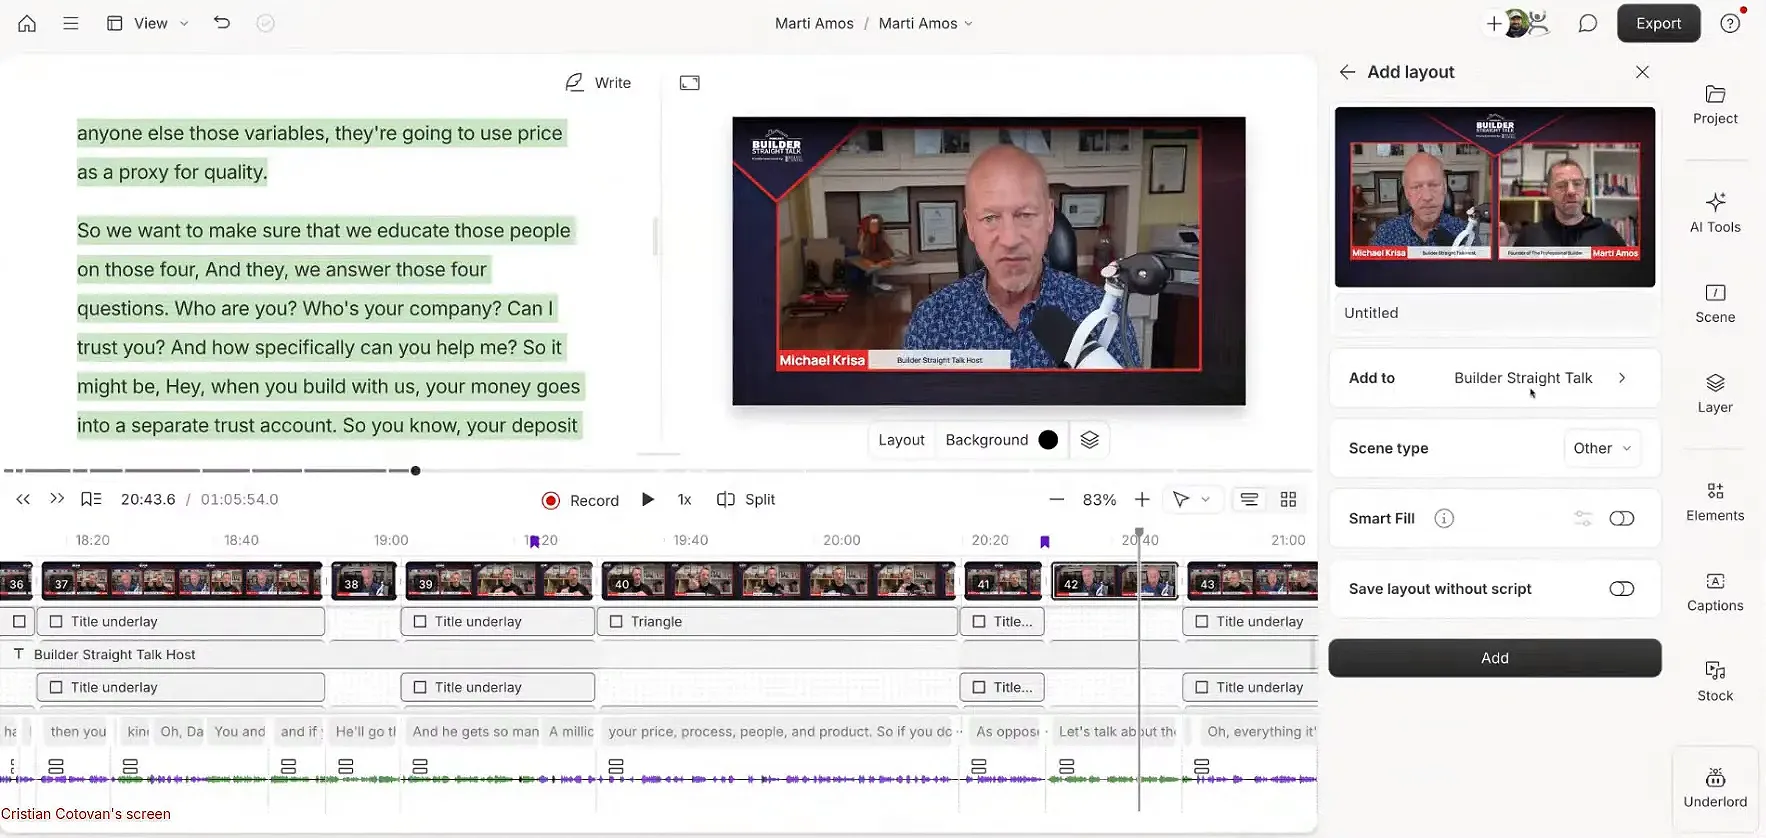1766x838 pixels.
Task: Select Builder Straight Talk Host text layer
Action: click(115, 654)
